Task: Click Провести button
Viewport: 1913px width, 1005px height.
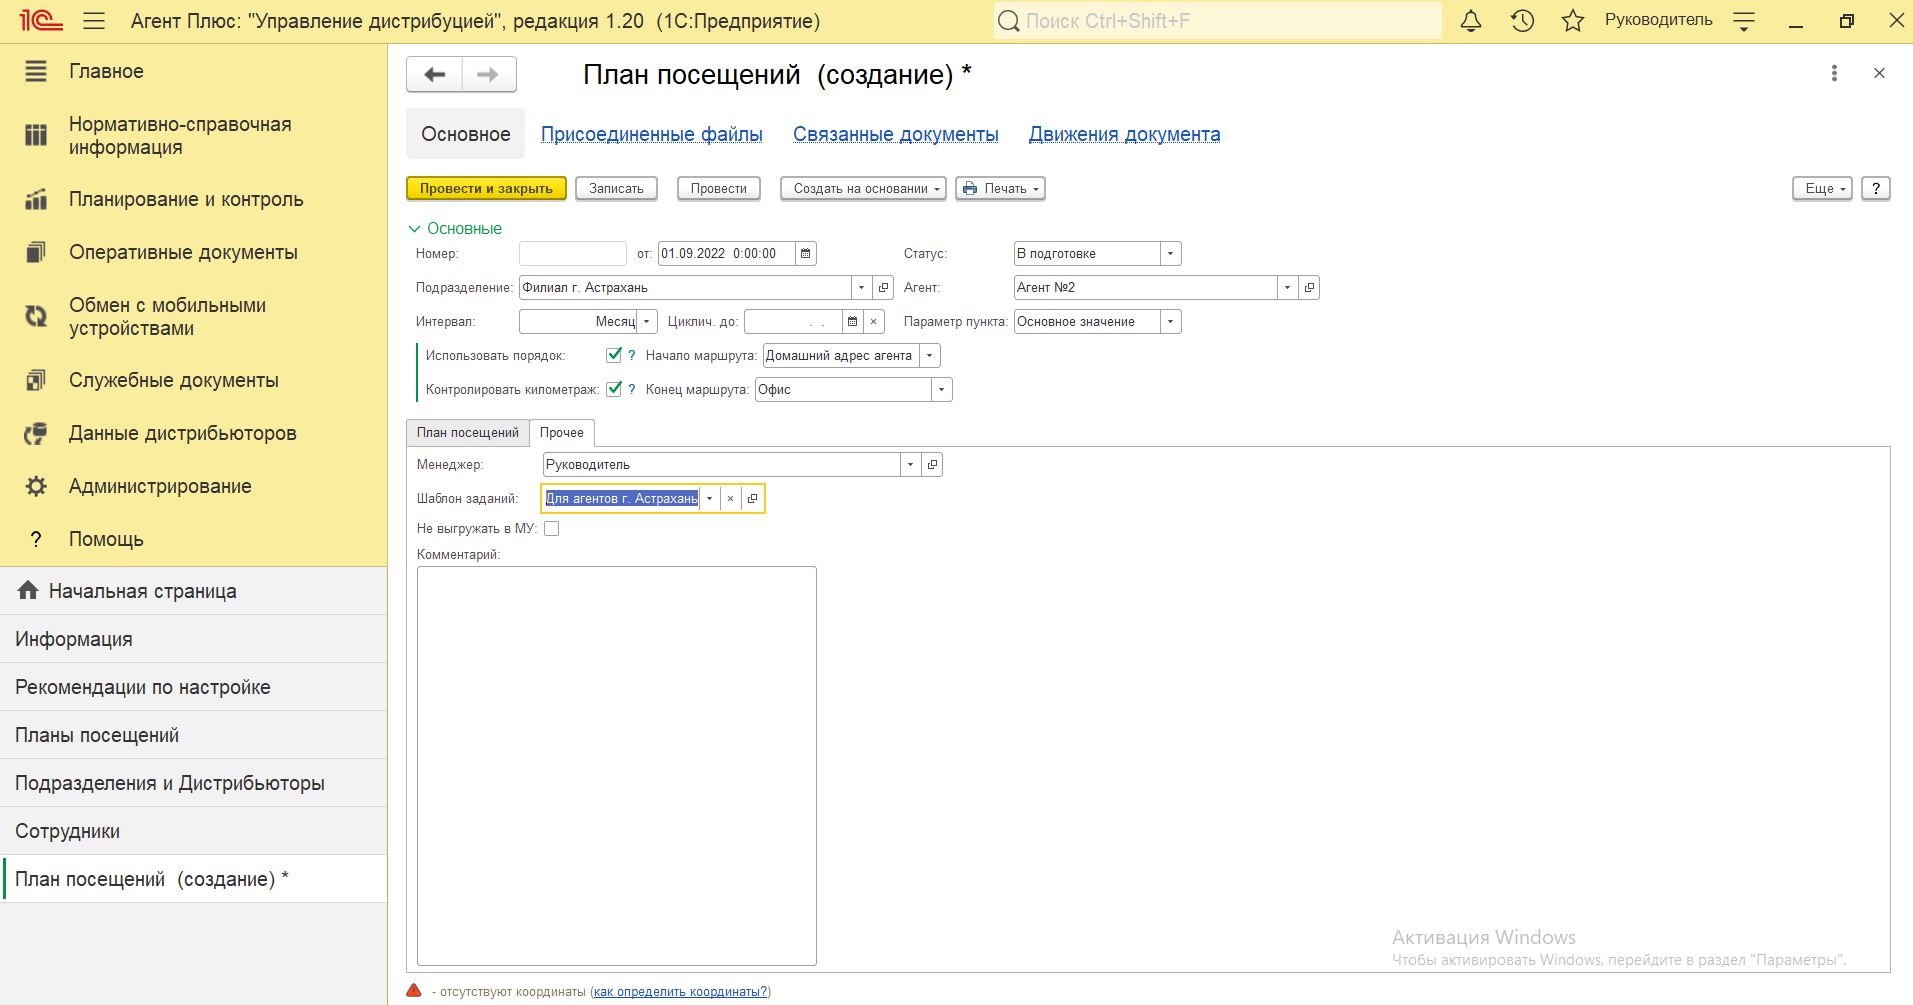Action: pyautogui.click(x=719, y=188)
